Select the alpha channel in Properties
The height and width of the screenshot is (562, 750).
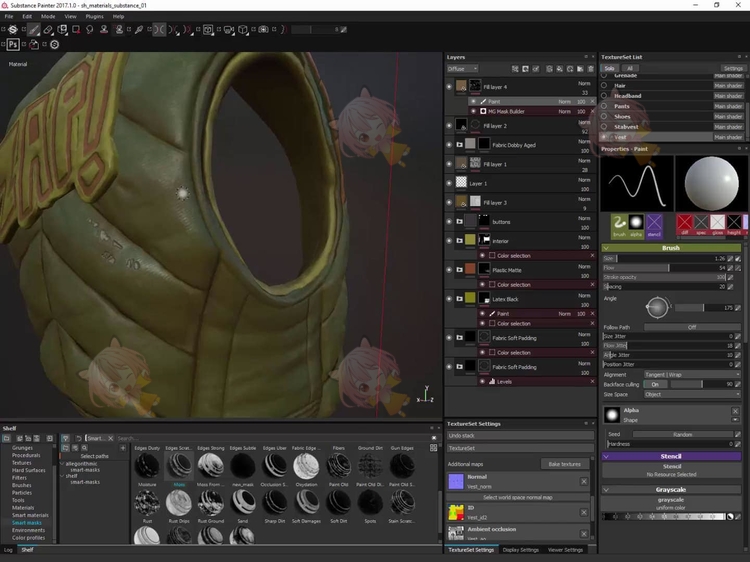coord(636,226)
